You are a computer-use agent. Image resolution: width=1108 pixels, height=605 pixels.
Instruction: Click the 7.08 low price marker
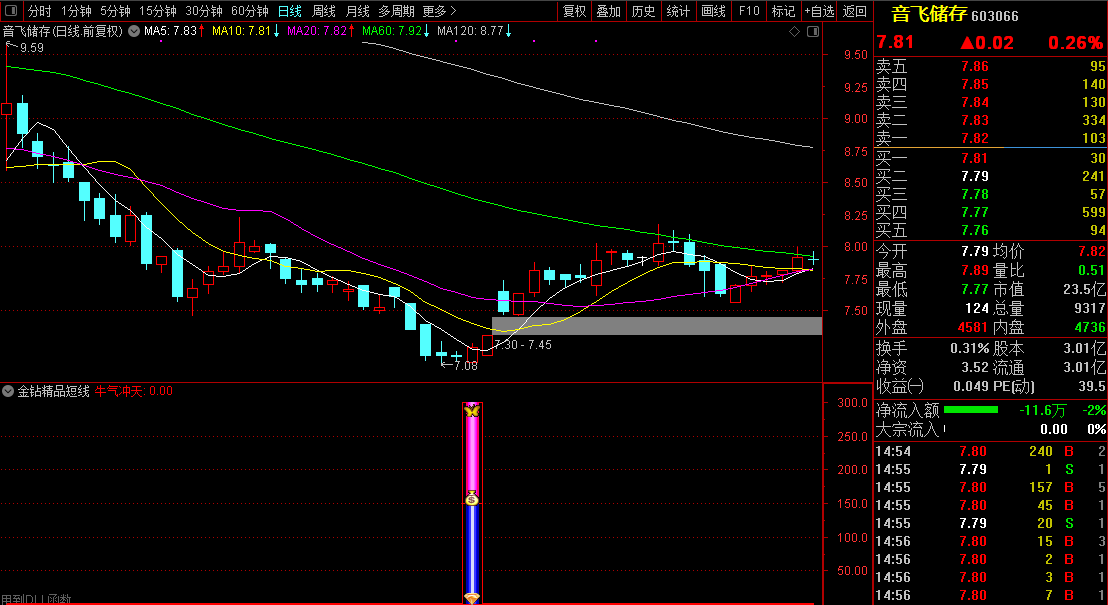tap(460, 365)
